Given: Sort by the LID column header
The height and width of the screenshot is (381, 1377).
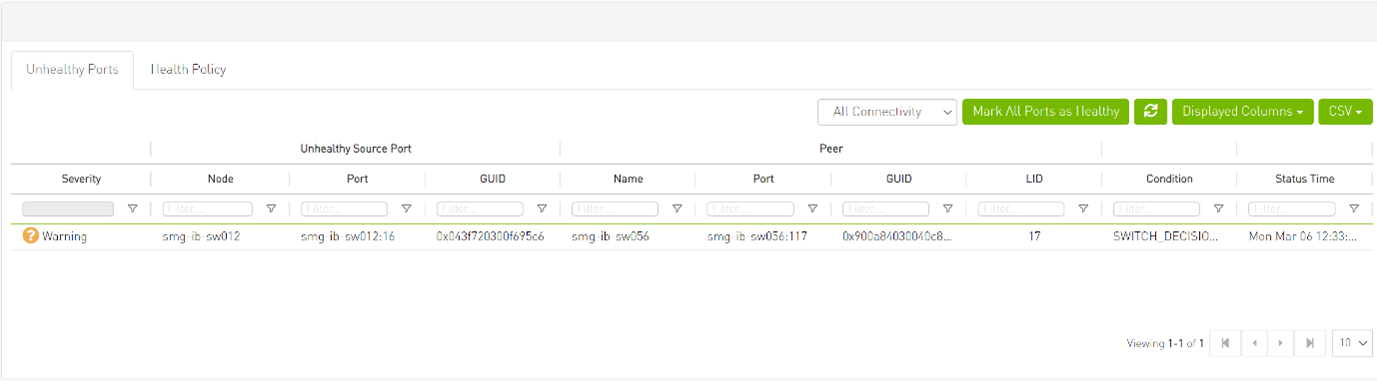Looking at the screenshot, I should (1034, 179).
